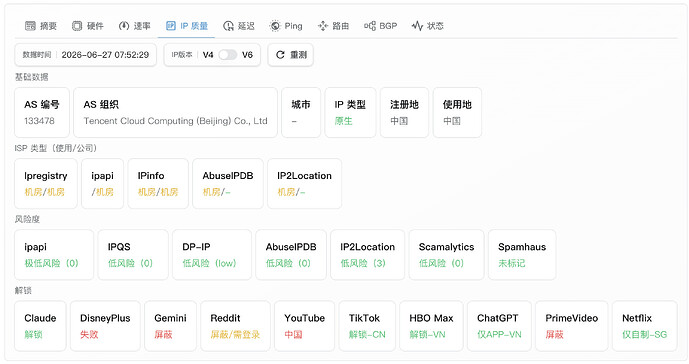
Task: Click the YouTube 中国 card
Action: pyautogui.click(x=305, y=326)
